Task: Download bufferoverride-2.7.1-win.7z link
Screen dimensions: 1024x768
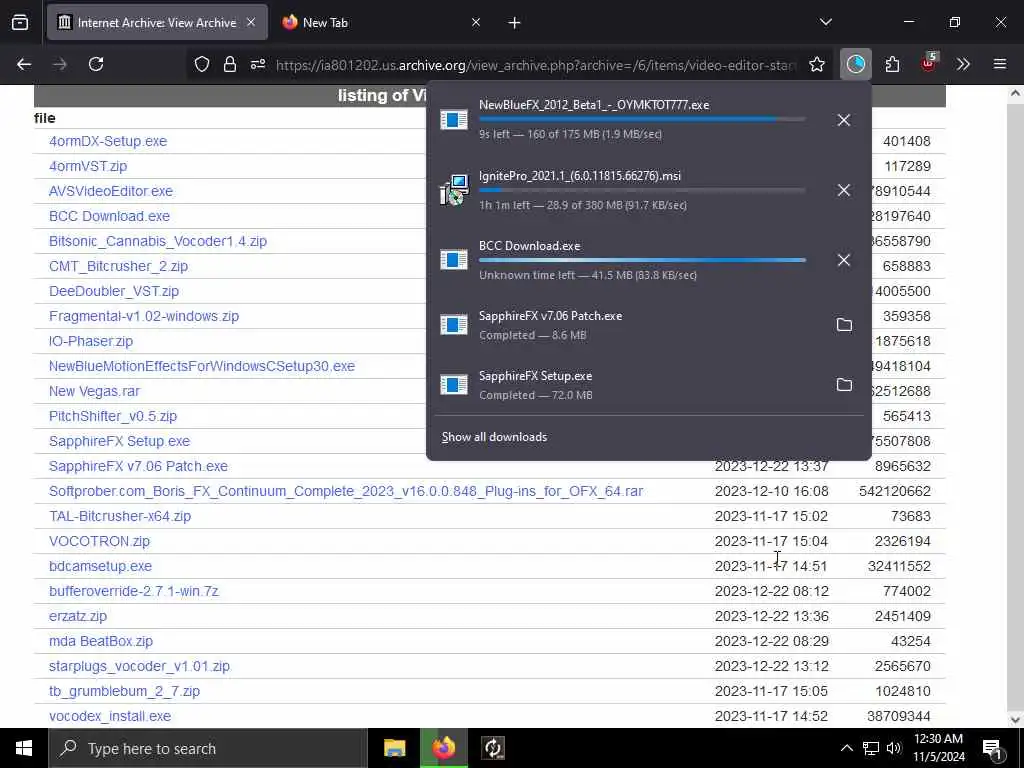Action: (134, 591)
